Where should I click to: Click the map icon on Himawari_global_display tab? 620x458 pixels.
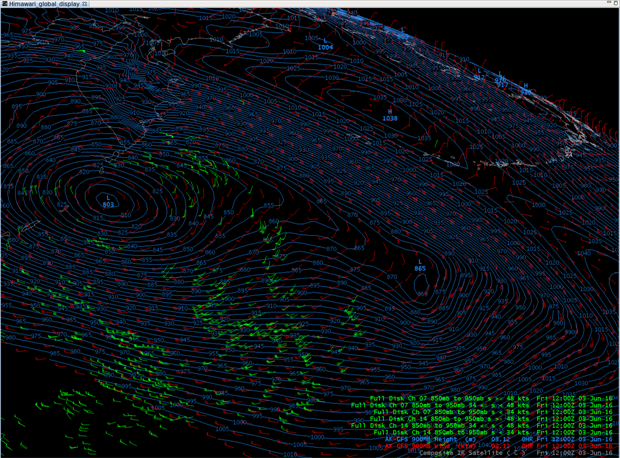click(5, 4)
